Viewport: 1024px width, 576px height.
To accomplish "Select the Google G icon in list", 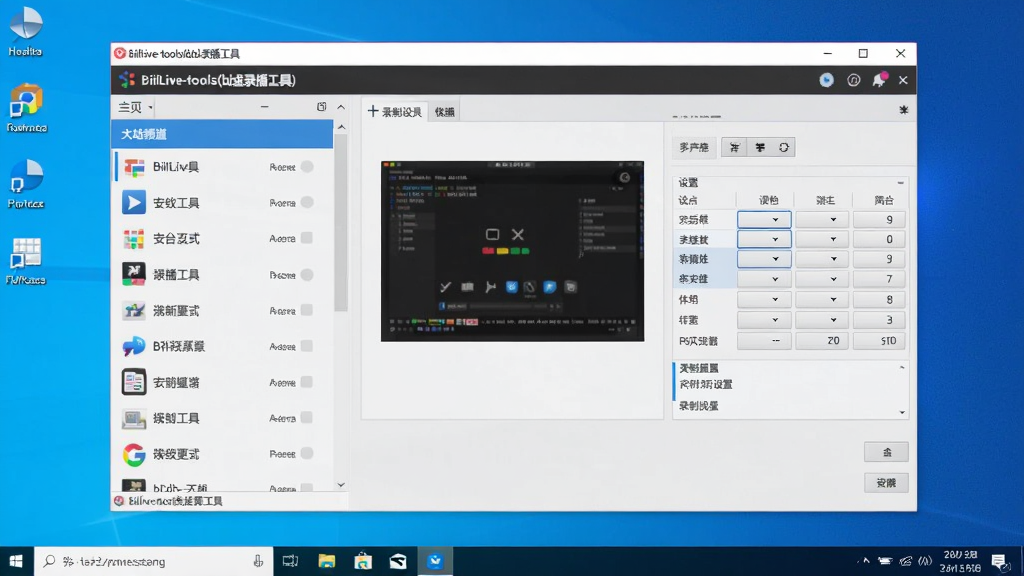I will [134, 455].
